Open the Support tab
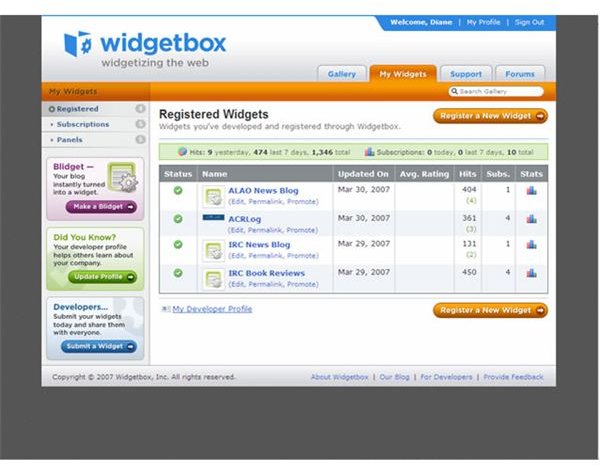This screenshot has height=465, width=600. tap(466, 74)
